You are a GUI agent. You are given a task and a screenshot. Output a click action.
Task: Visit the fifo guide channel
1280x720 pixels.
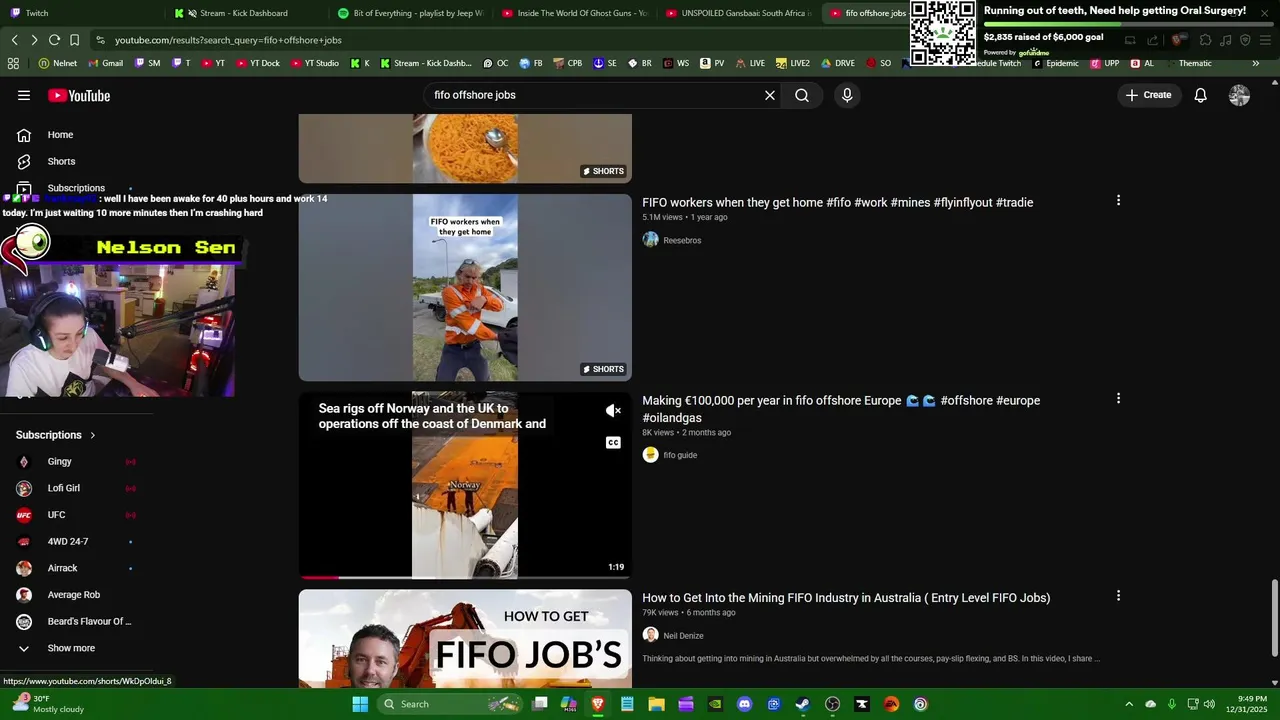click(680, 455)
